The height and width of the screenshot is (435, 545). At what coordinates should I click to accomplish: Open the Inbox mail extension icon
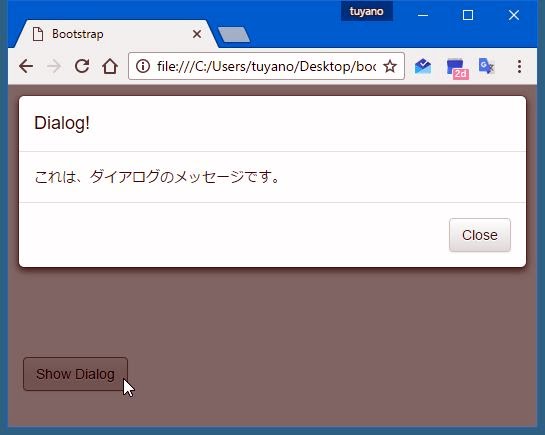[423, 66]
